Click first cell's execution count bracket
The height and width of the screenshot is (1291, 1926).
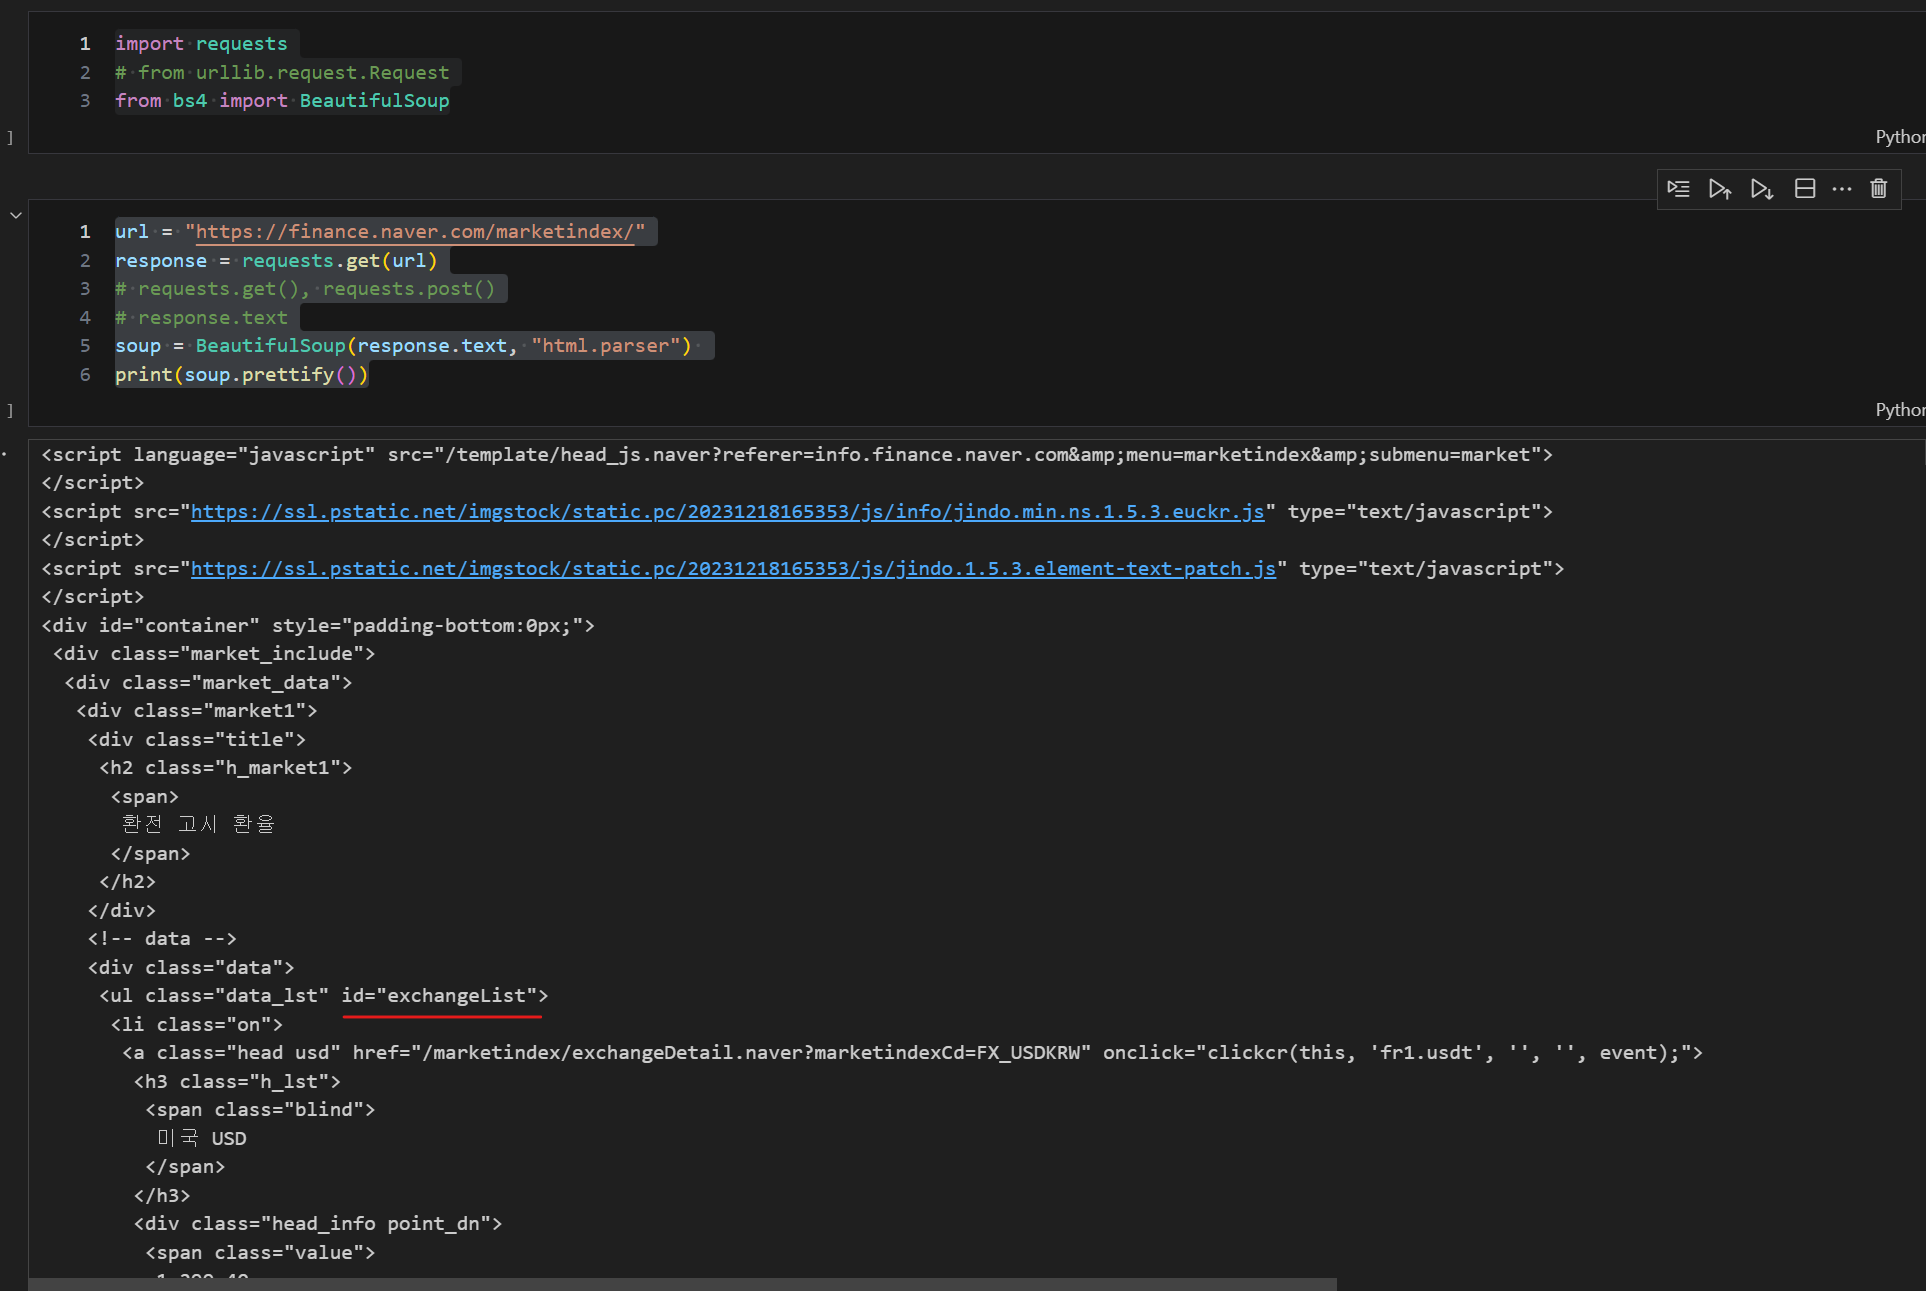tap(10, 138)
